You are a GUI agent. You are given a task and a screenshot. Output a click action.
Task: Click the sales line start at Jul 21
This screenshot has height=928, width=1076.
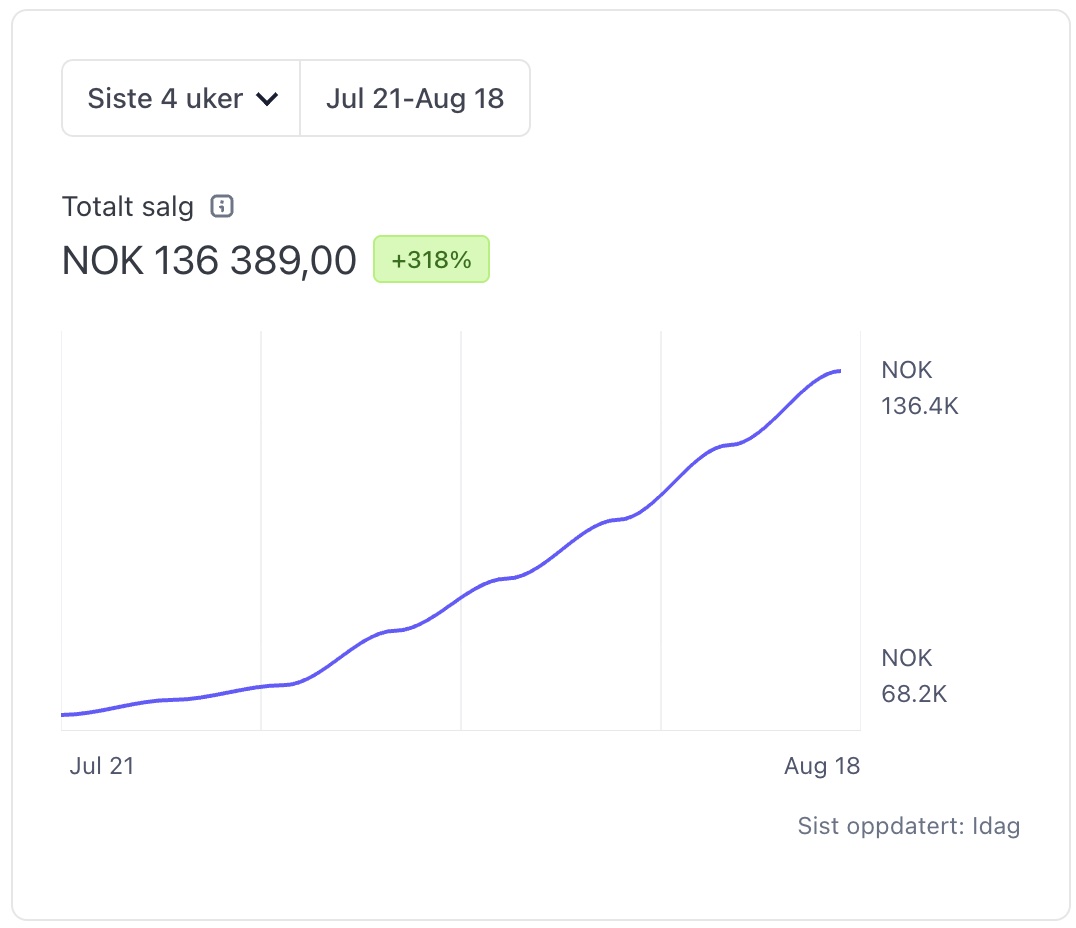(64, 715)
